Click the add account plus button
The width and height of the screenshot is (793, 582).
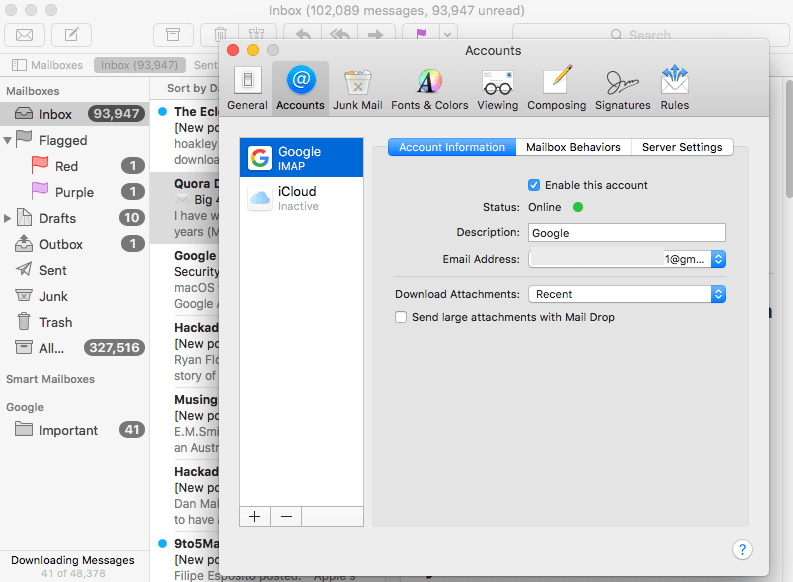[255, 516]
